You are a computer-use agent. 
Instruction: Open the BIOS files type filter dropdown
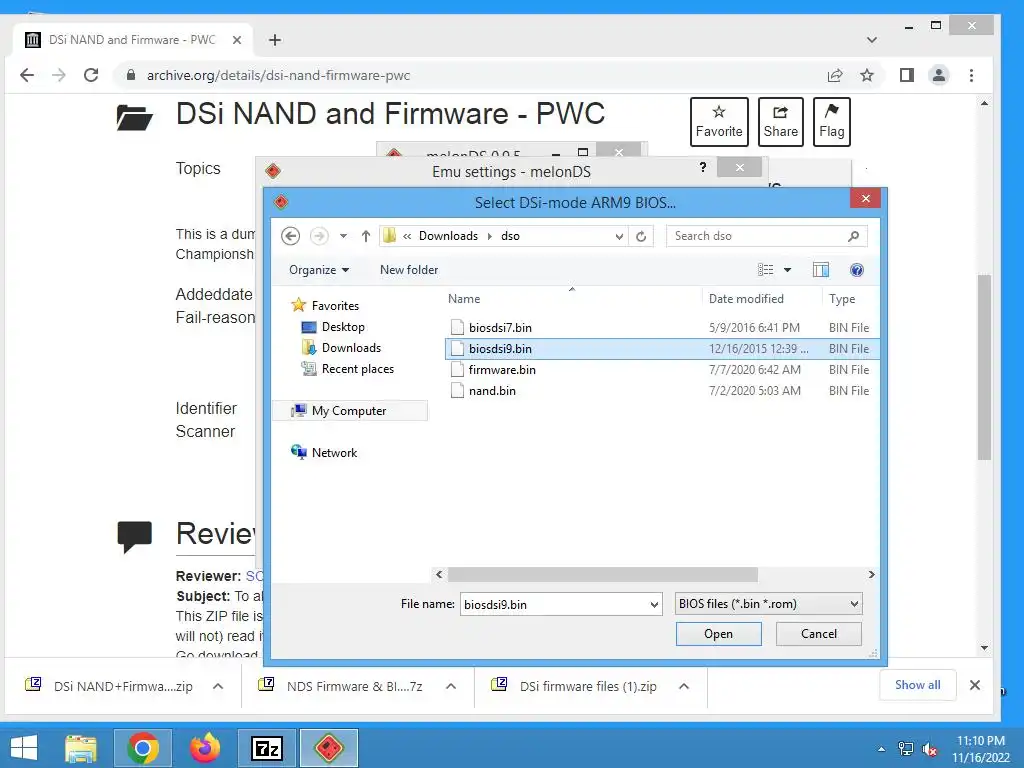[x=769, y=604]
